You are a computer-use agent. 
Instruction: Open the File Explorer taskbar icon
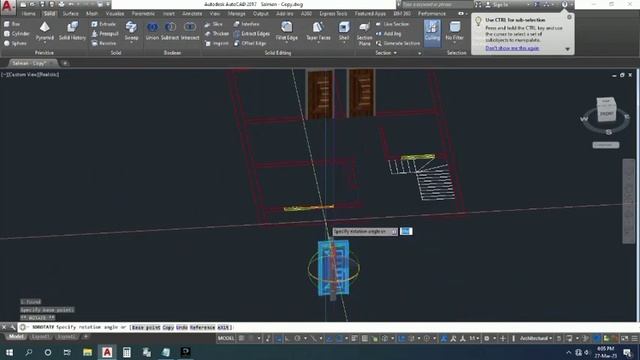click(87, 352)
